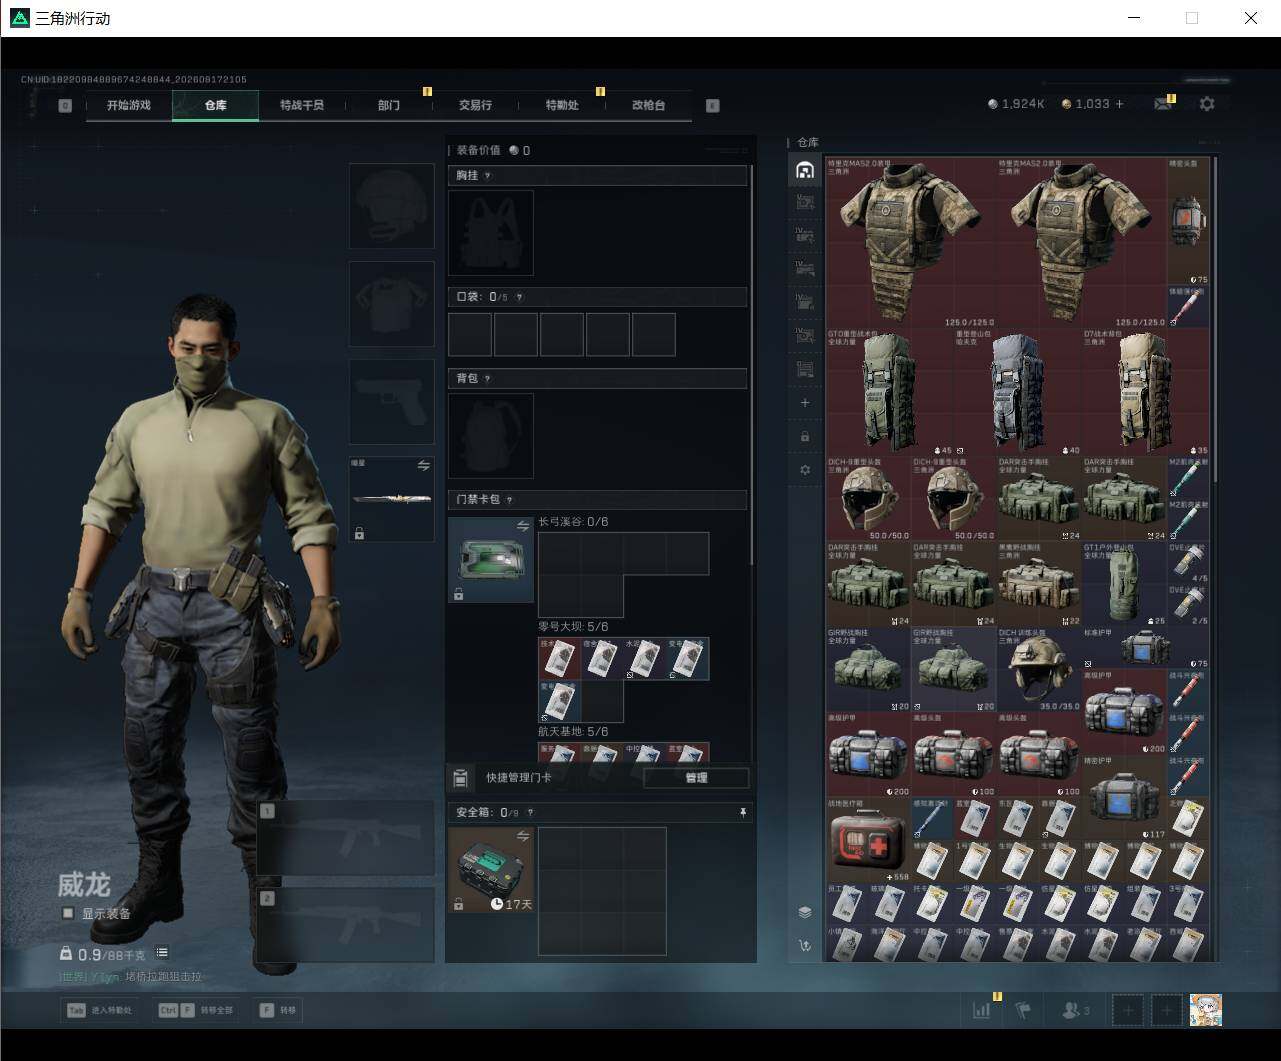Select the 重型登山包 backpack in warehouse
Viewport: 1281px width, 1061px height.
click(x=1018, y=392)
